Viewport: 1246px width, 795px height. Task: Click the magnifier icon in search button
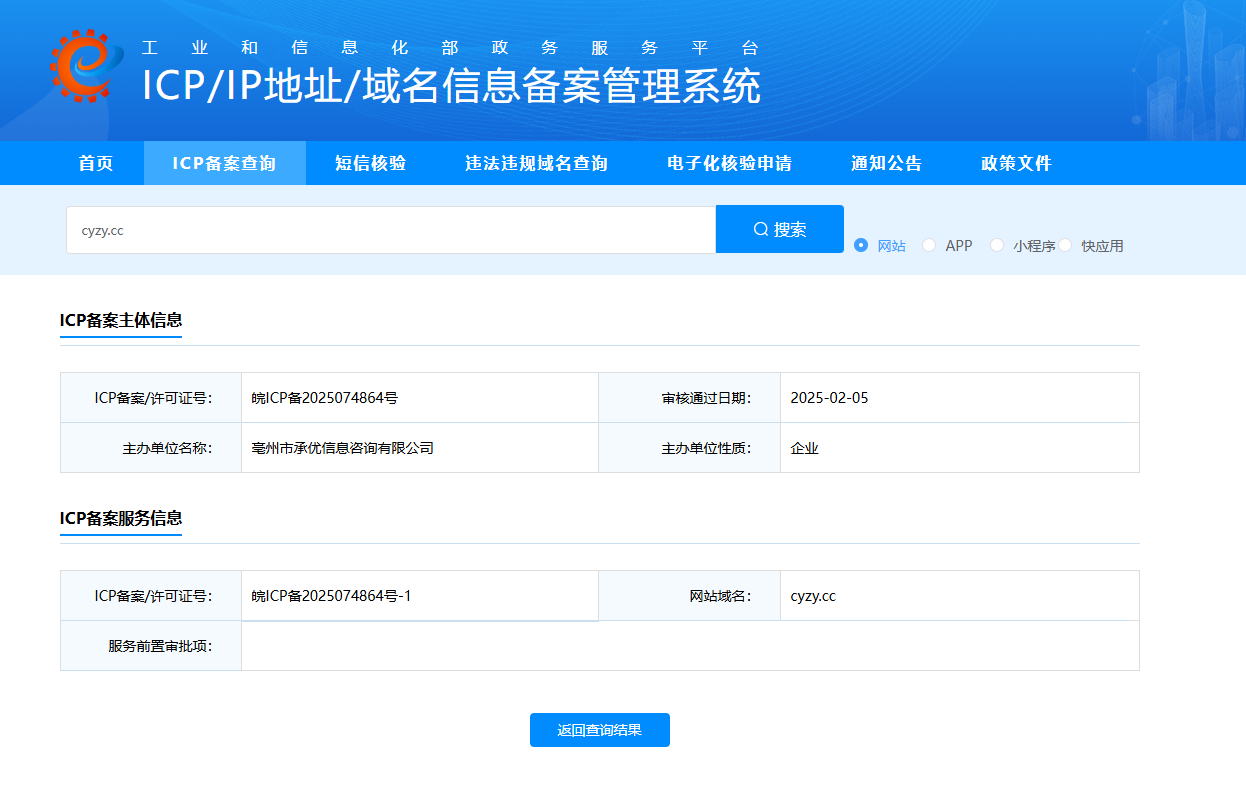(x=761, y=229)
